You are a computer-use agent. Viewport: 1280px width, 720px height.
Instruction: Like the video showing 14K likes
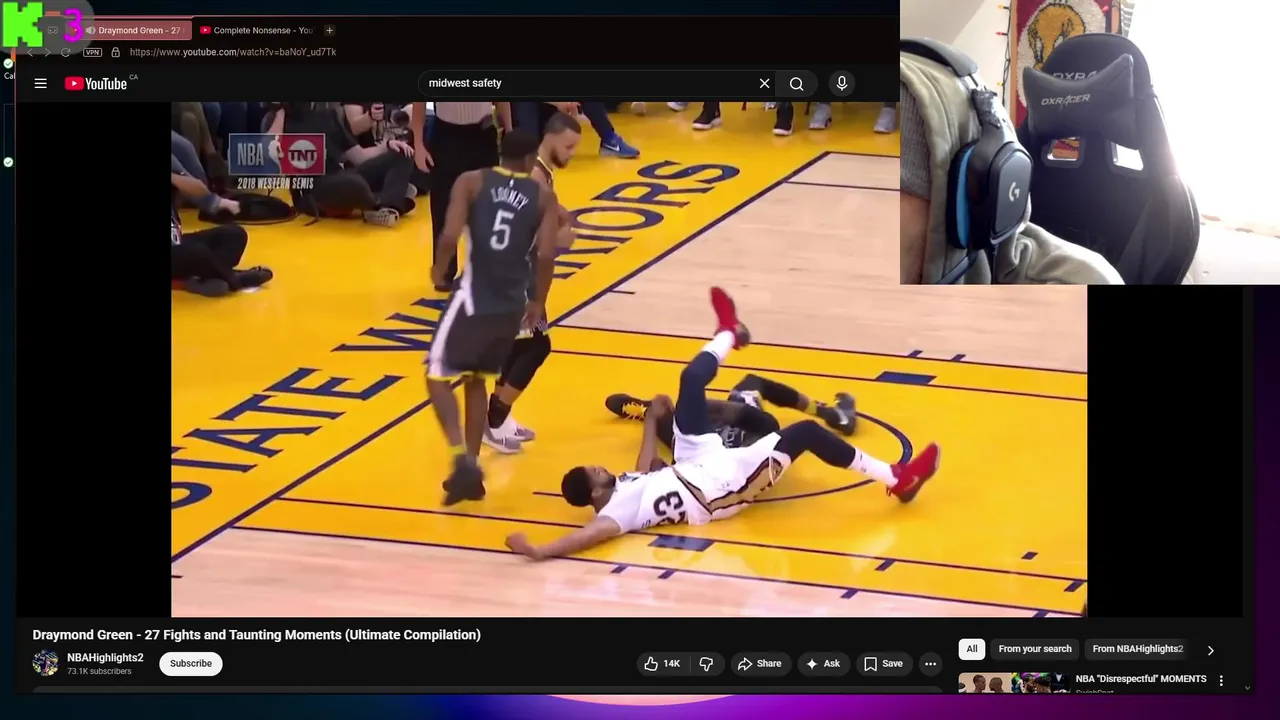662,664
